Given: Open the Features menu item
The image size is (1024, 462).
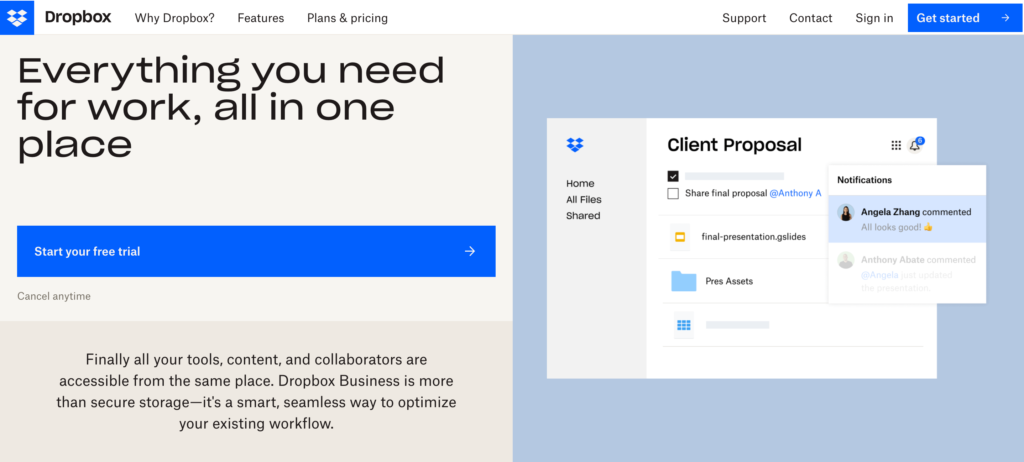Looking at the screenshot, I should pyautogui.click(x=261, y=18).
